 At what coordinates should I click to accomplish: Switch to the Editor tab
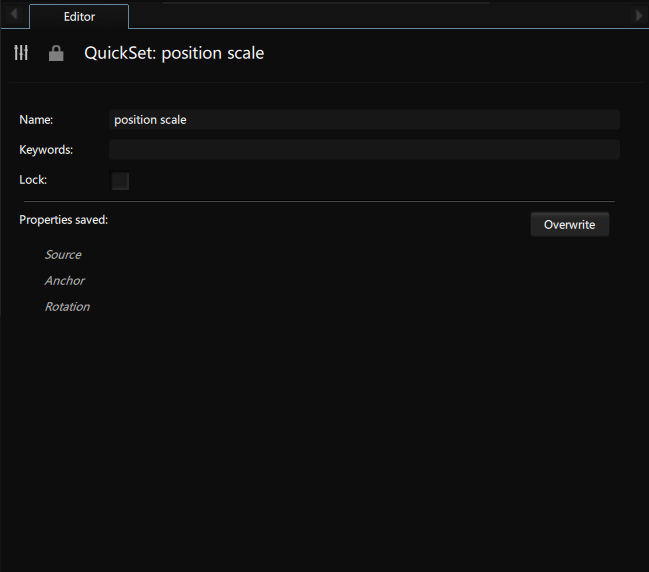click(79, 17)
